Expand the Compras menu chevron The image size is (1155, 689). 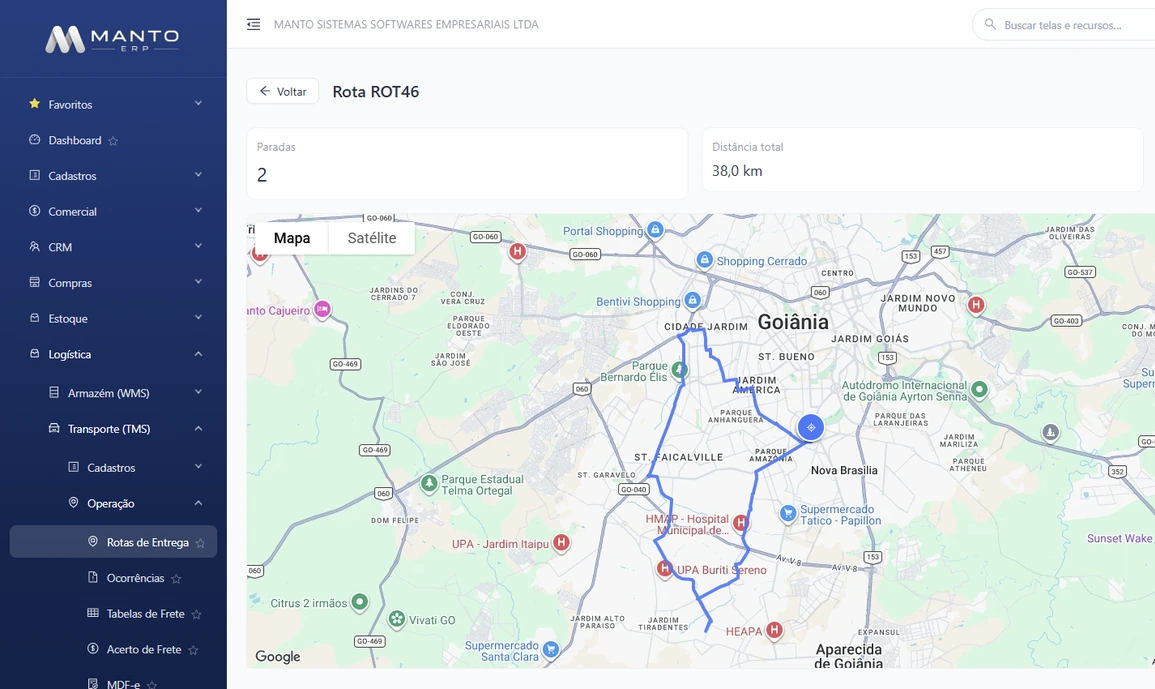(198, 281)
